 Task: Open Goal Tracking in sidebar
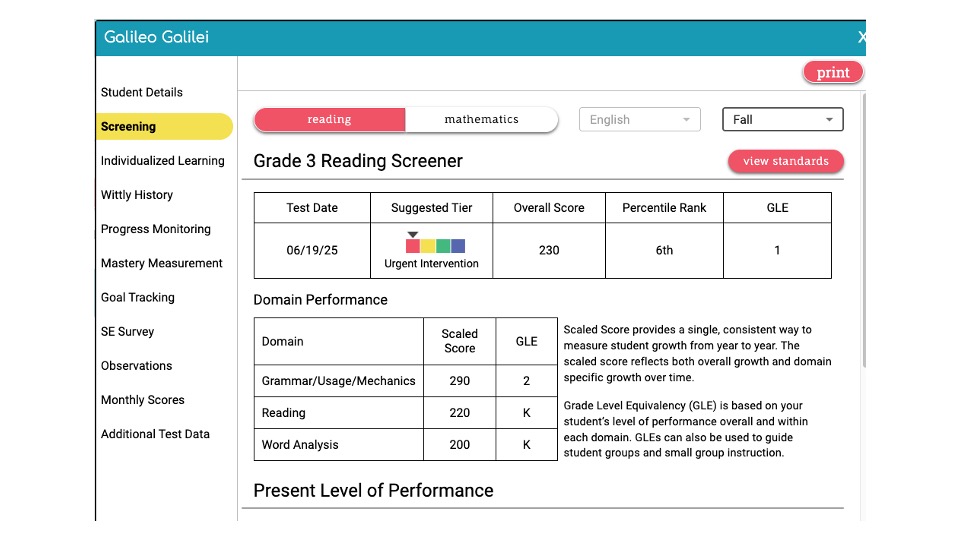coord(138,298)
